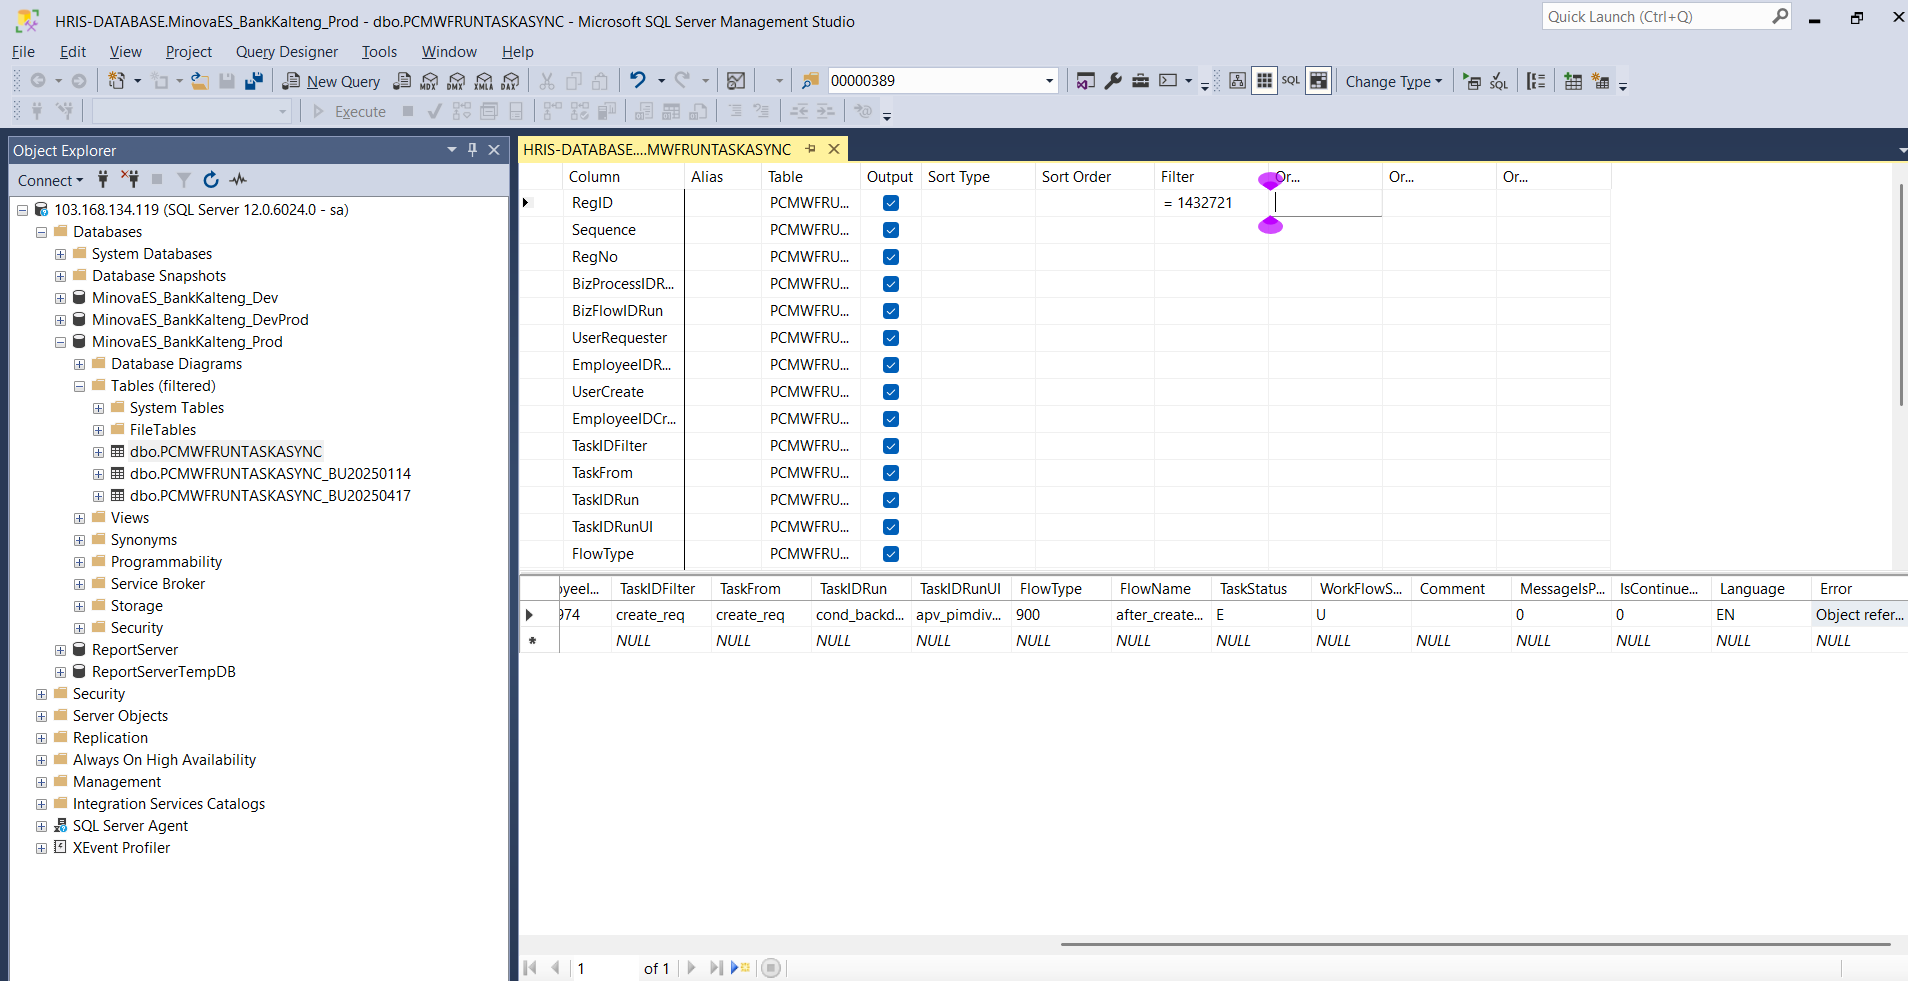
Task: Click the Undo arrow icon
Action: (637, 80)
